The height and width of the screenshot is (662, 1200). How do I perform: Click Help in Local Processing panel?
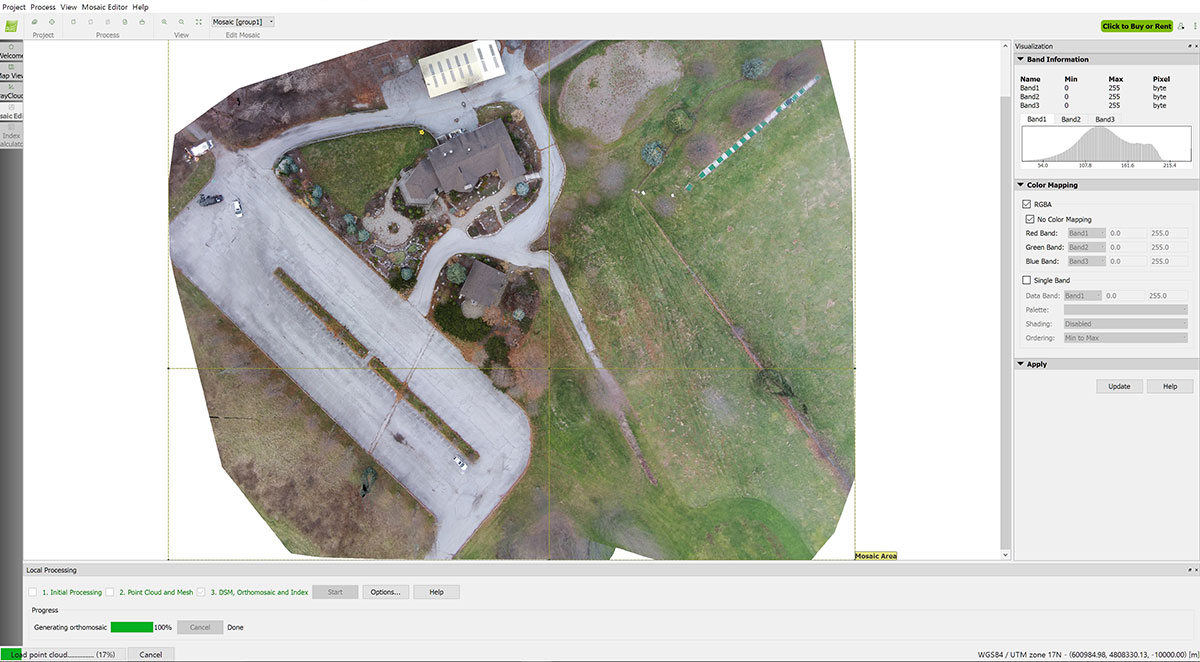point(436,592)
